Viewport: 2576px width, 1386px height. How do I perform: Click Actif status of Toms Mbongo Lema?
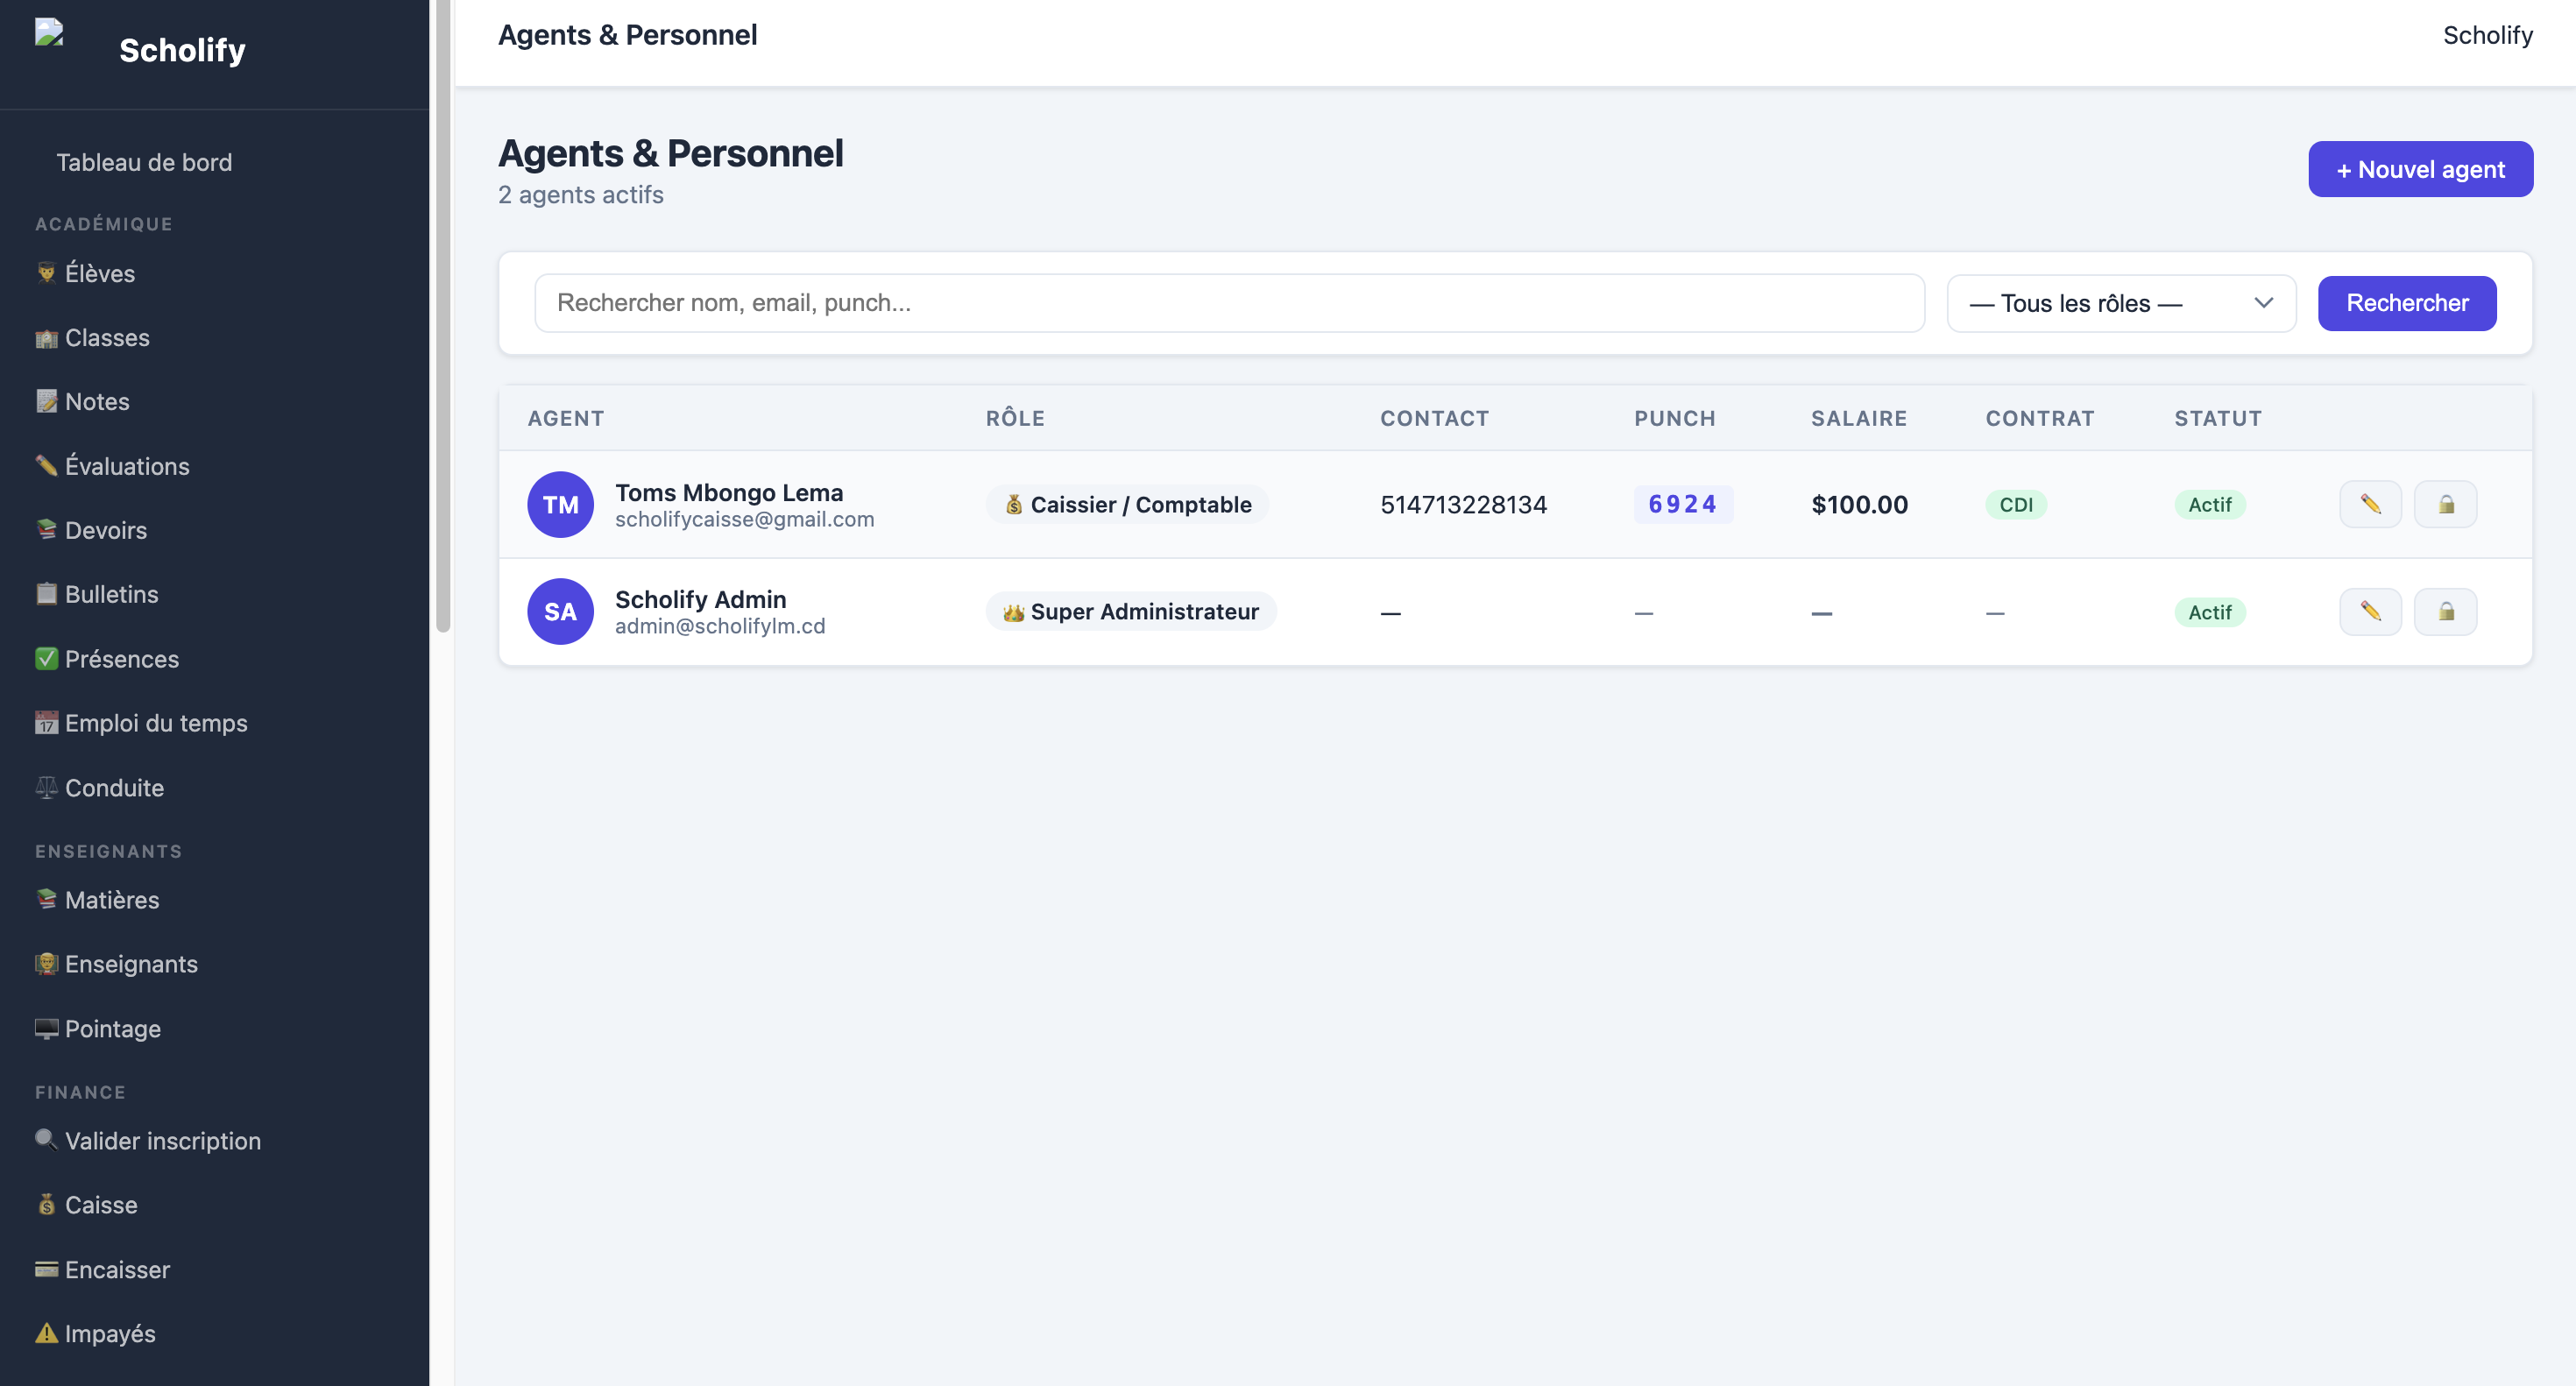(2210, 504)
